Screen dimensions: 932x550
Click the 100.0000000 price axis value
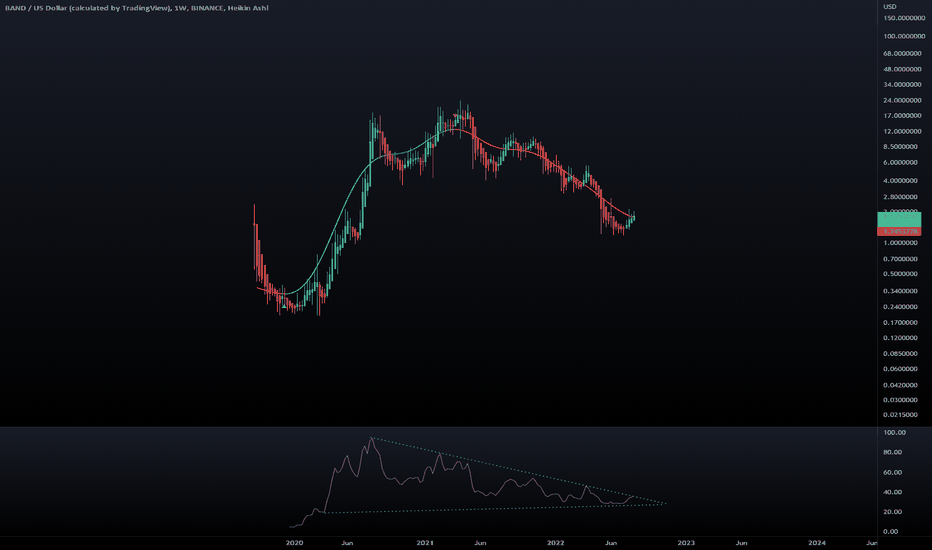904,36
